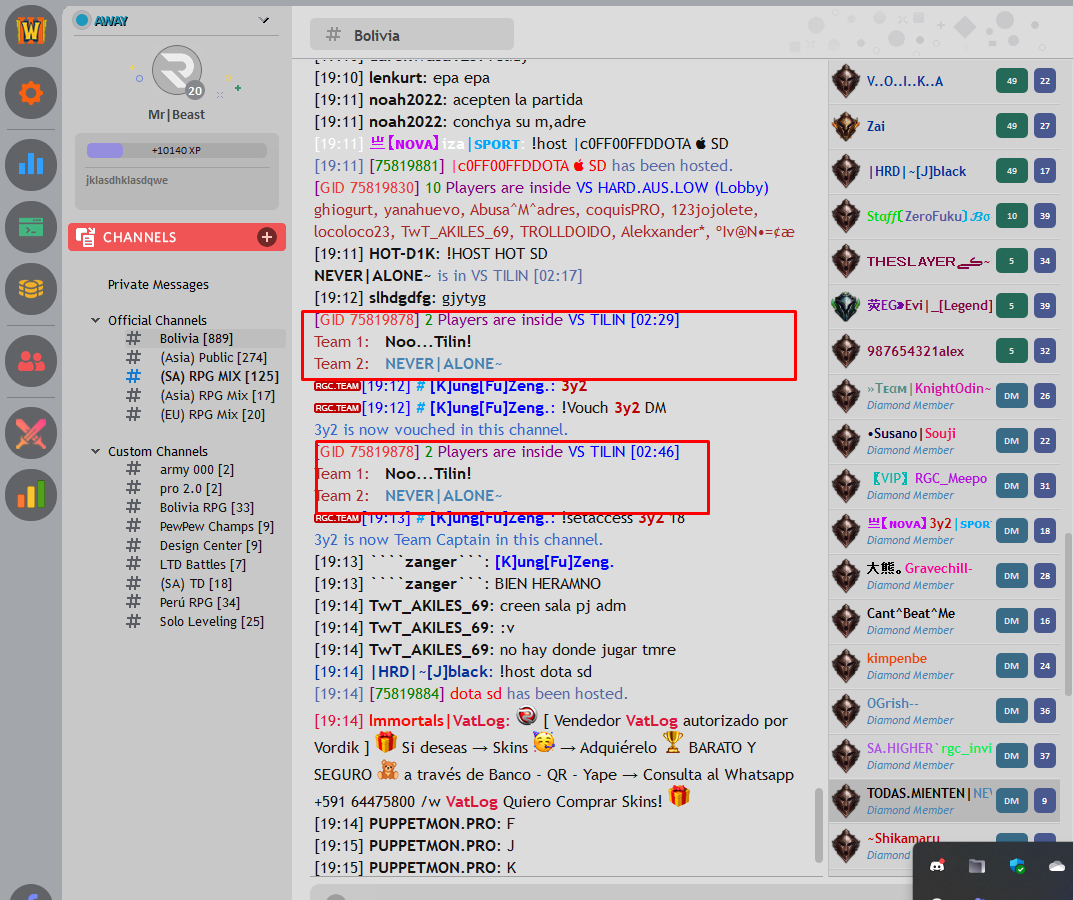The width and height of the screenshot is (1073, 900).
Task: Select the Bolivia chat tab
Action: pyautogui.click(x=411, y=34)
